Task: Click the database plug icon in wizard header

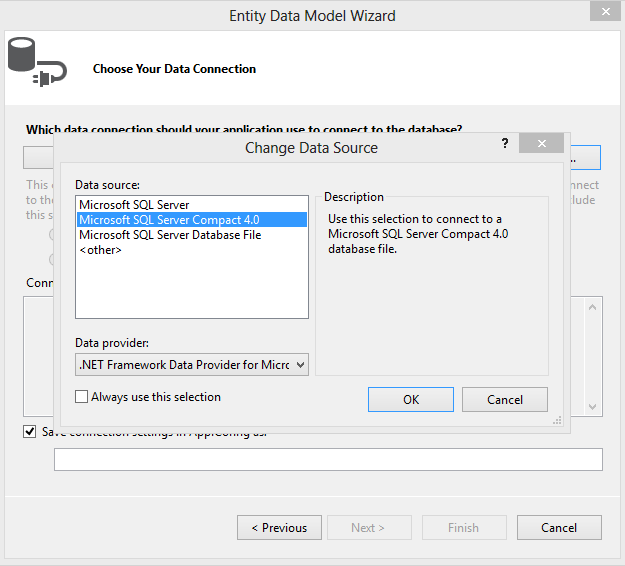Action: click(x=36, y=62)
